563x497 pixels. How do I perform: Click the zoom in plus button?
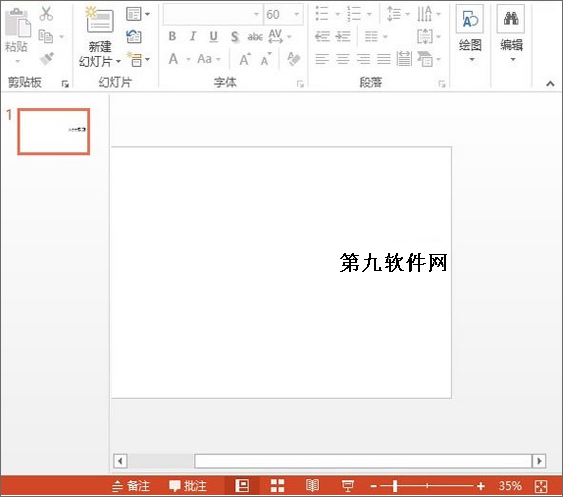tap(481, 486)
